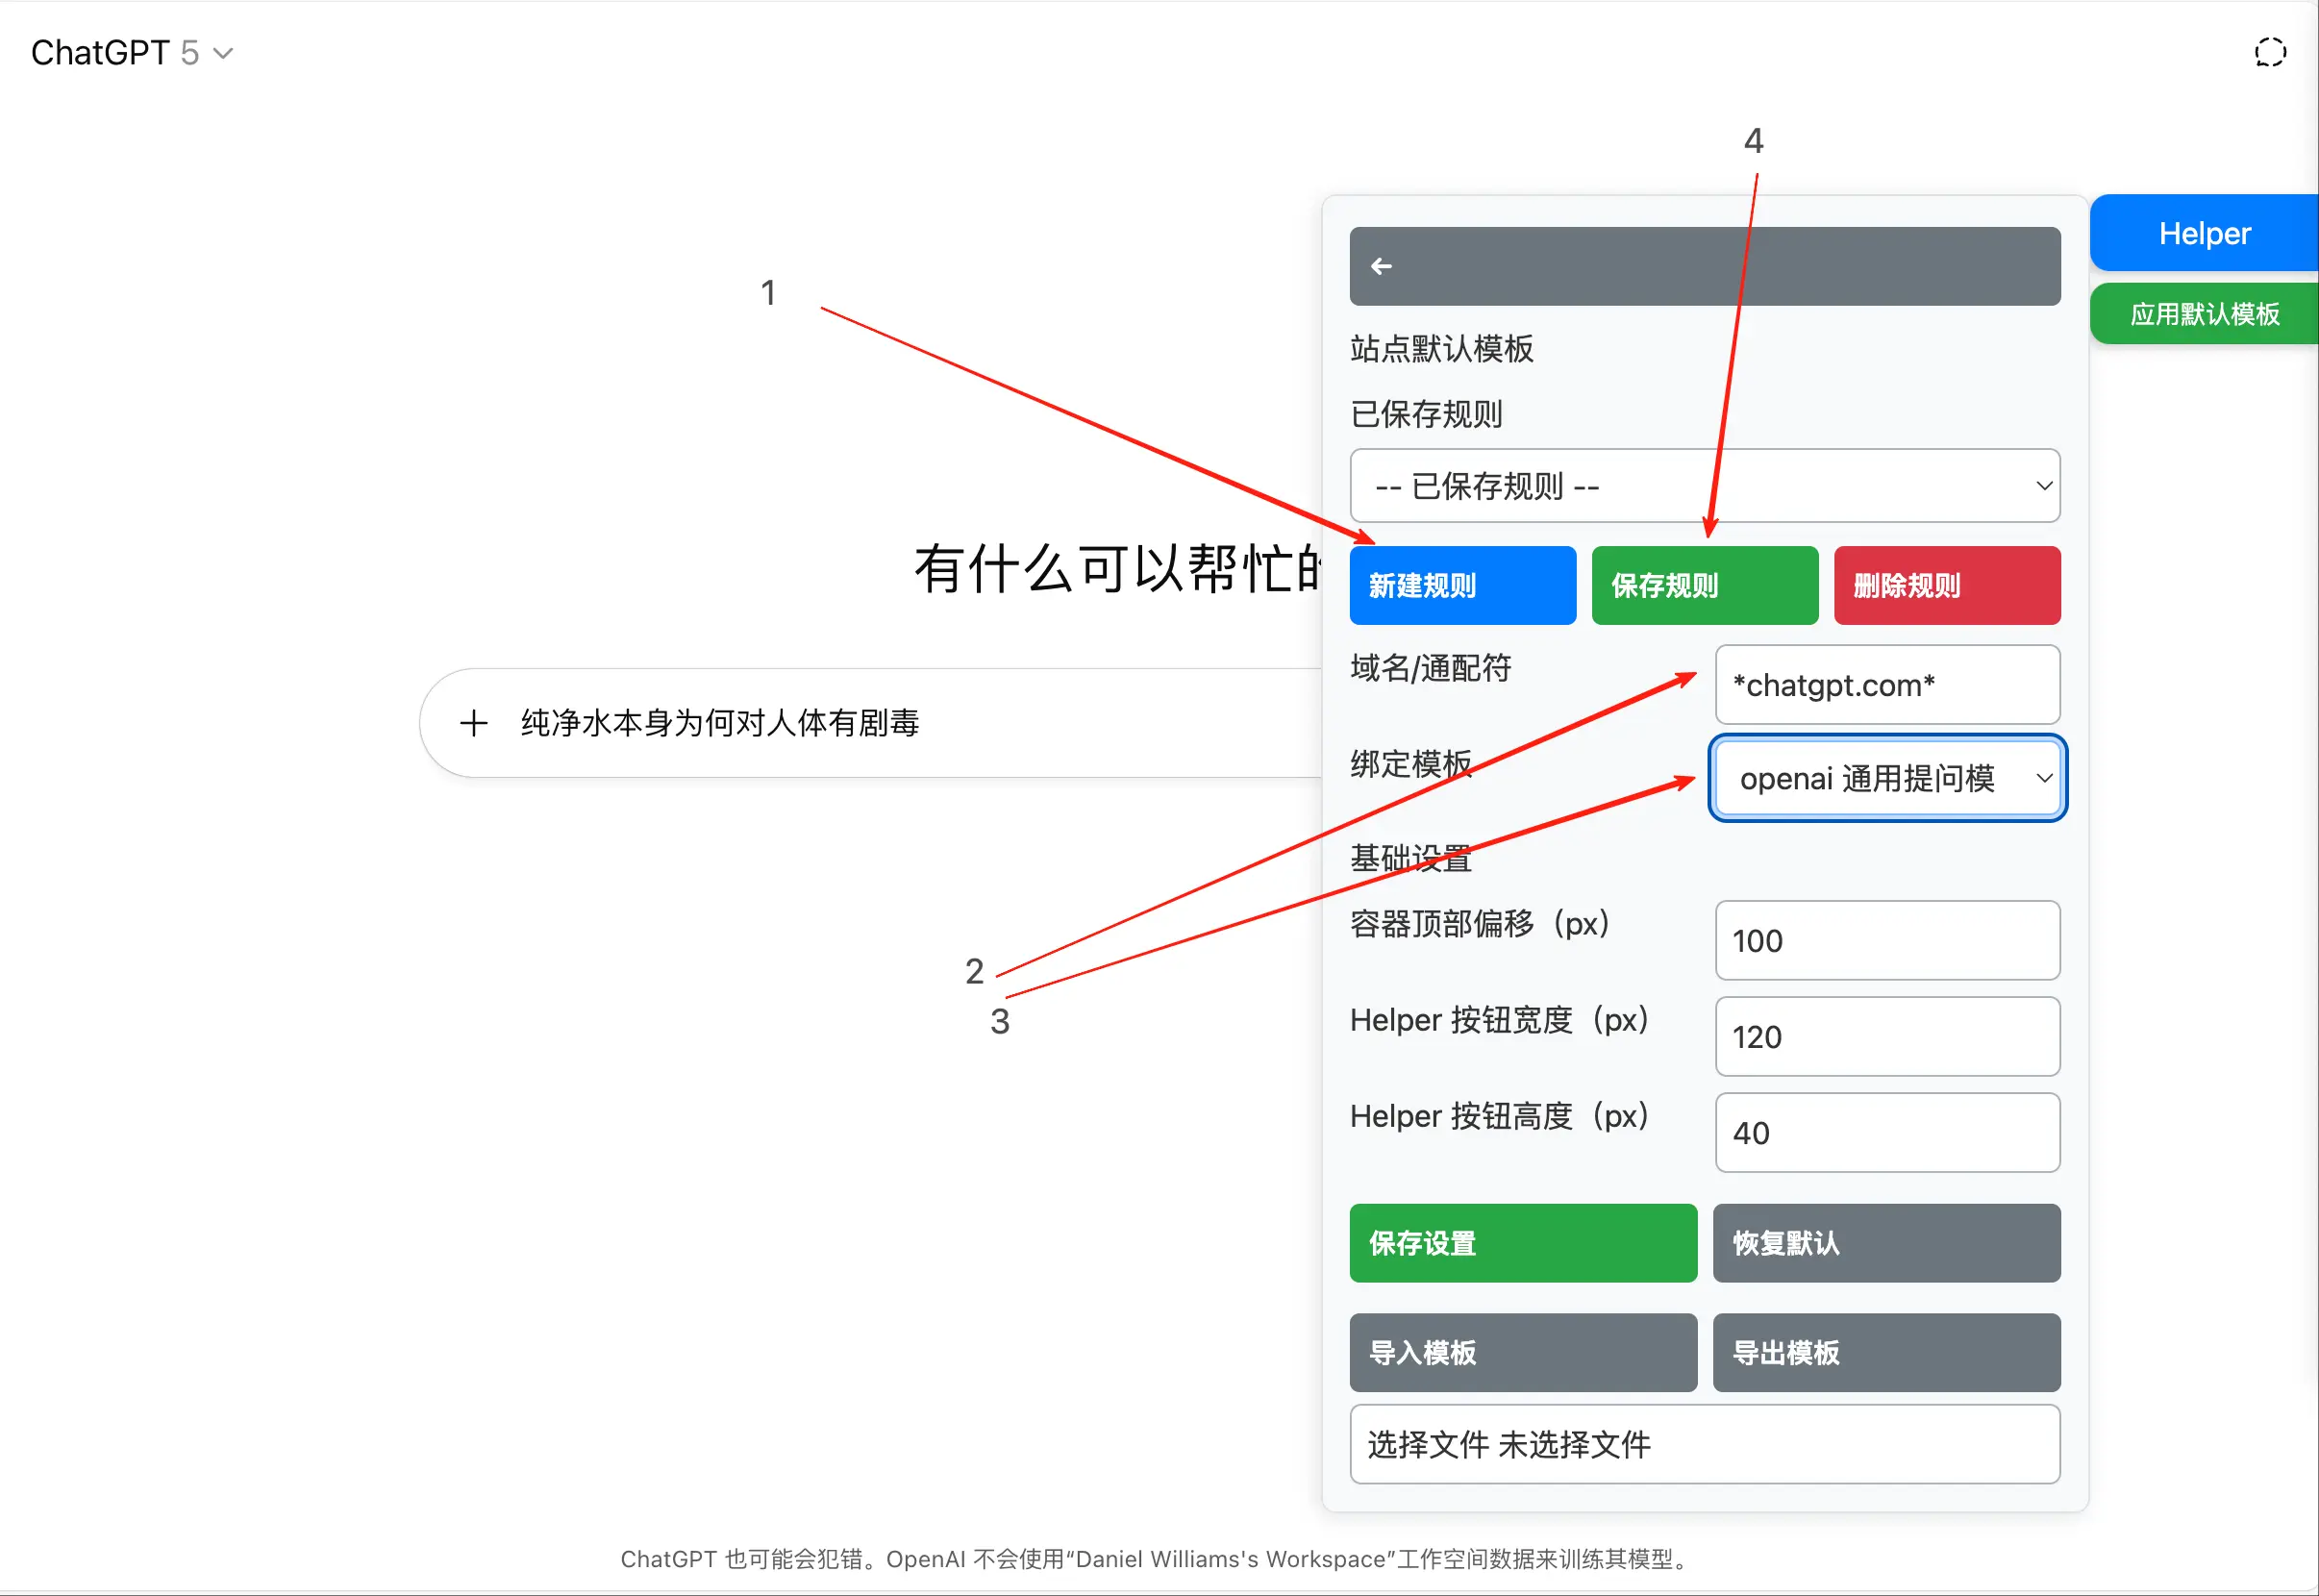Viewport: 2319px width, 1596px height.
Task: Open the ChatGPT 5 model selector
Action: 132,52
